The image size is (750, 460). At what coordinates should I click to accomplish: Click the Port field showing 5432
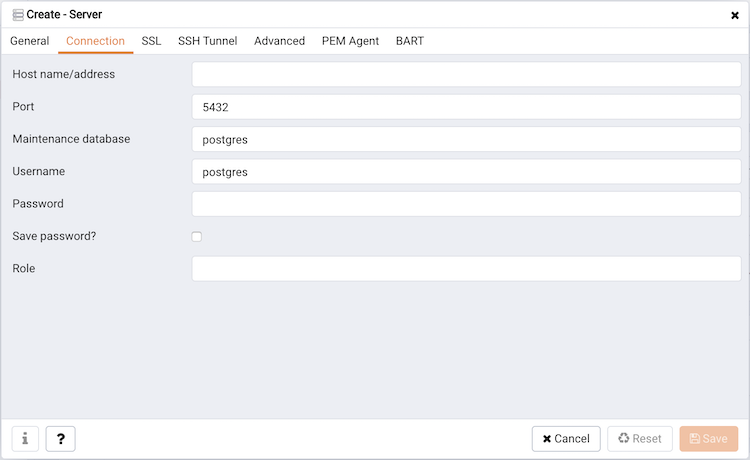coord(466,107)
